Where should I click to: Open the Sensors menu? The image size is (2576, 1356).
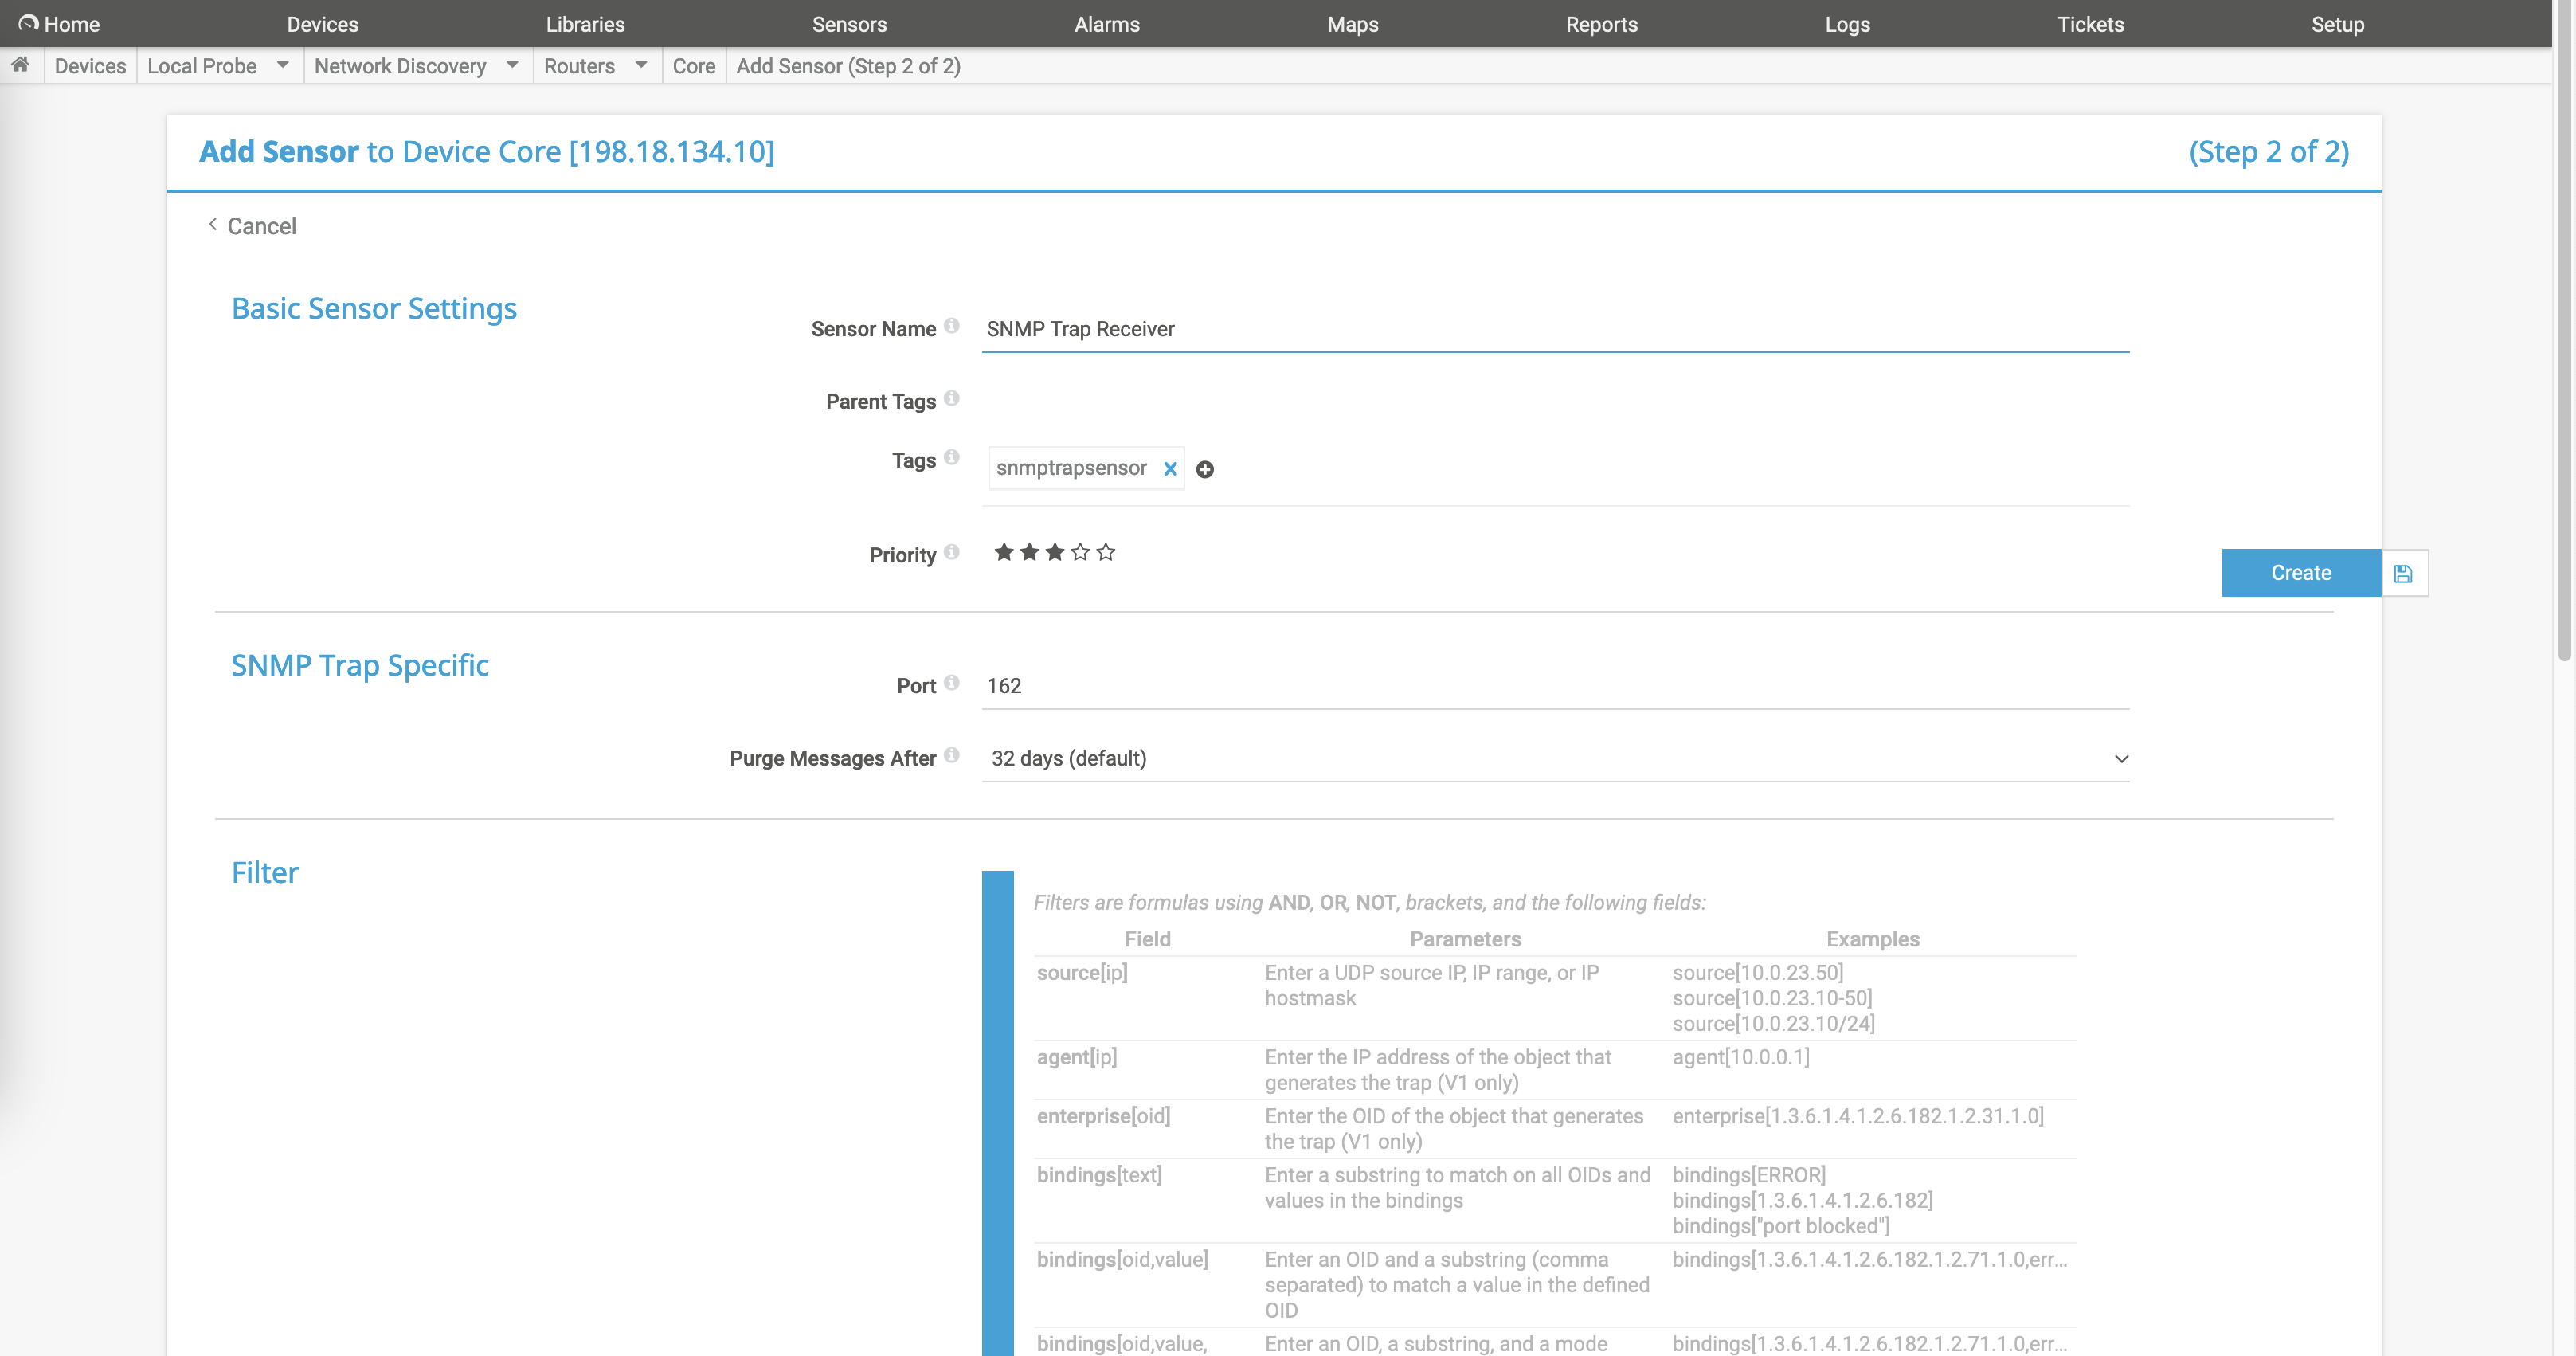849,24
